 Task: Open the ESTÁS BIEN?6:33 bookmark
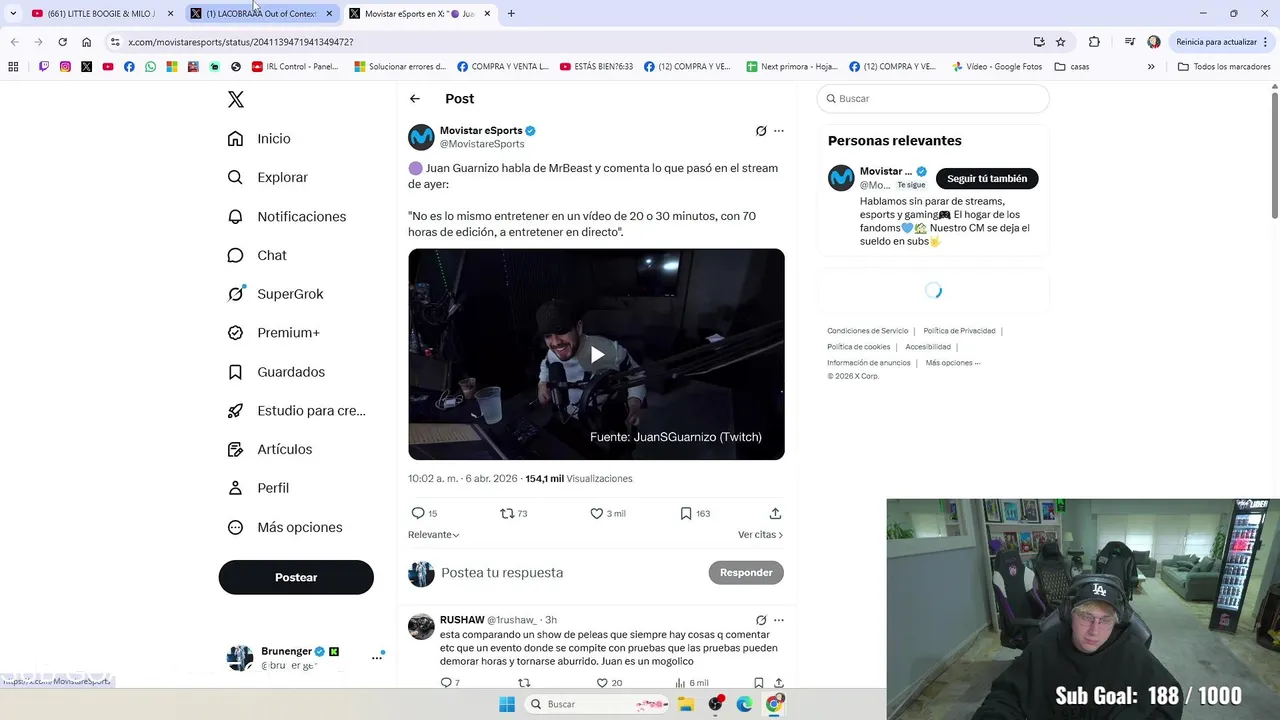click(596, 67)
